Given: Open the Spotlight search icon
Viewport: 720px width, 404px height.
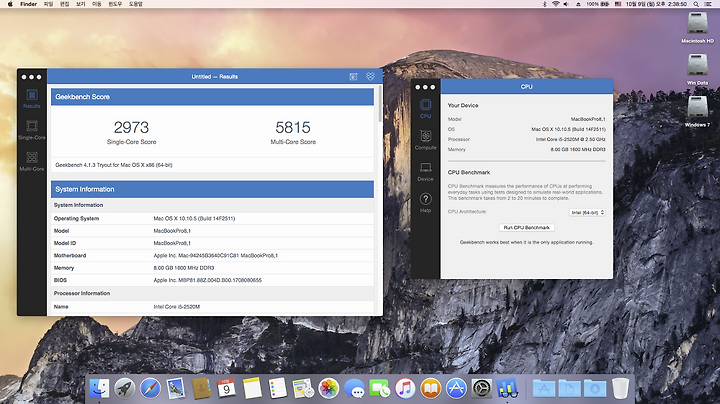Looking at the screenshot, I should pos(696,4).
